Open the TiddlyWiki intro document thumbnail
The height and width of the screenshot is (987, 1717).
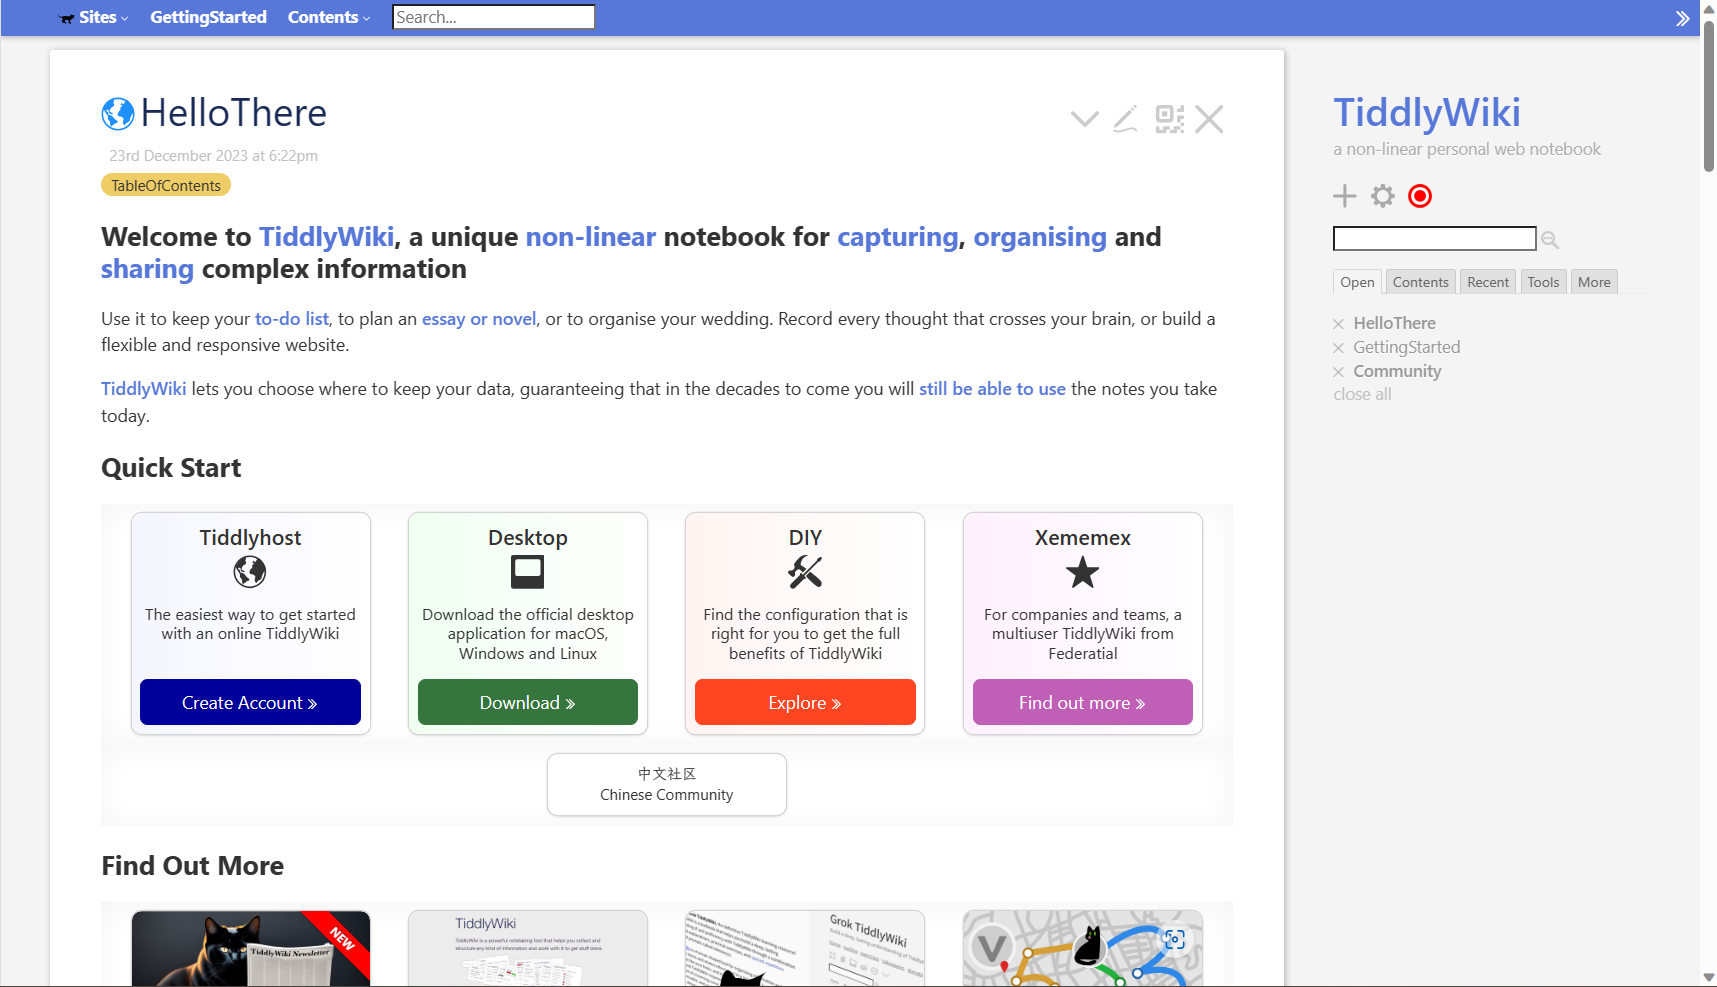coord(528,948)
